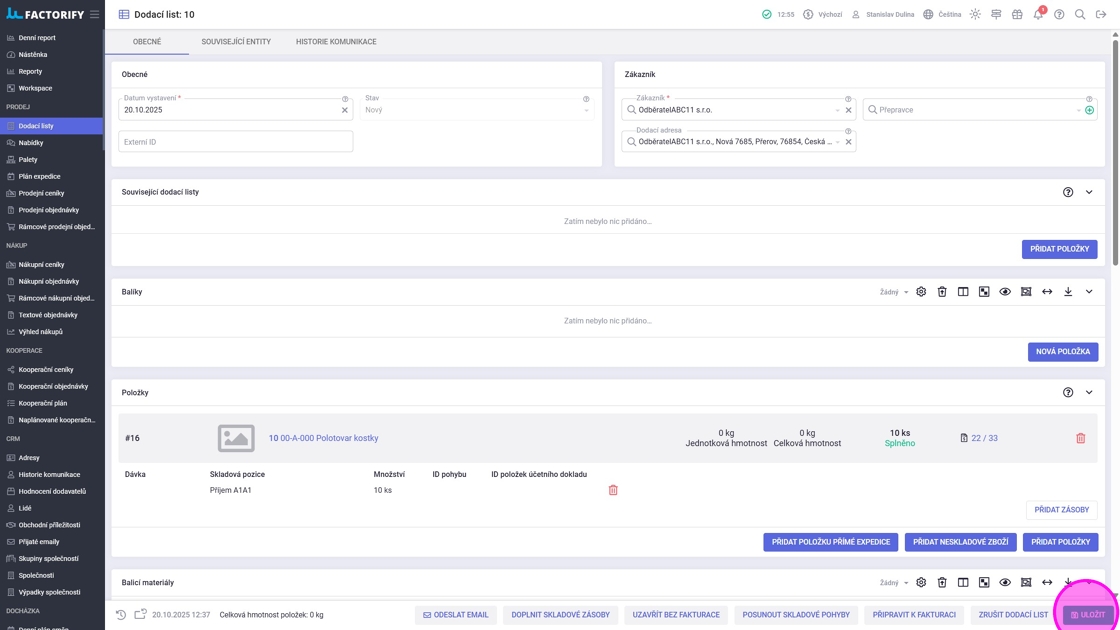The width and height of the screenshot is (1120, 630).
Task: Open settings gear in Balíky toolbar
Action: 921,292
